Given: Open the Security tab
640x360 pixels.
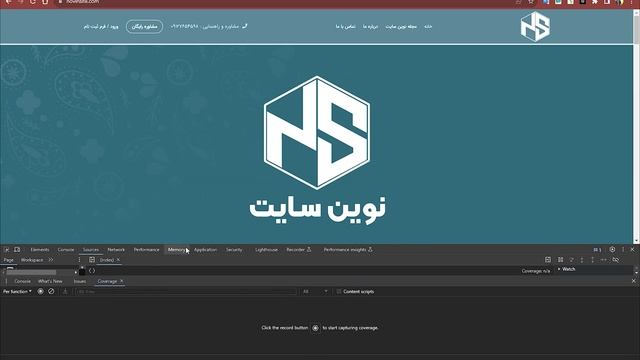Looking at the screenshot, I should point(234,250).
